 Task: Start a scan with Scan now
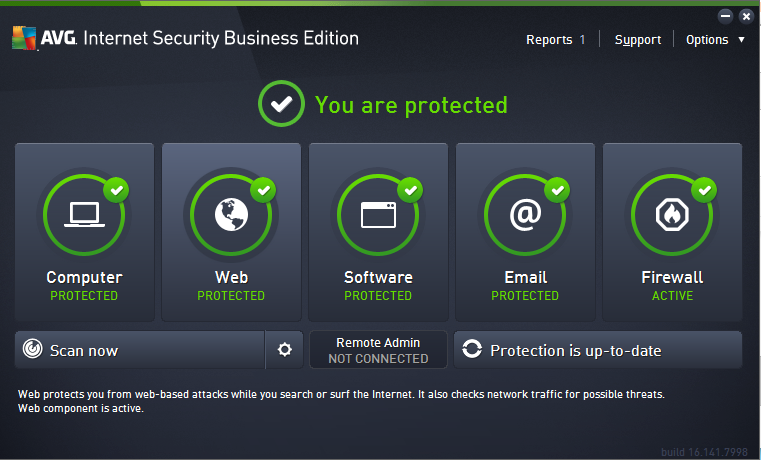point(140,350)
